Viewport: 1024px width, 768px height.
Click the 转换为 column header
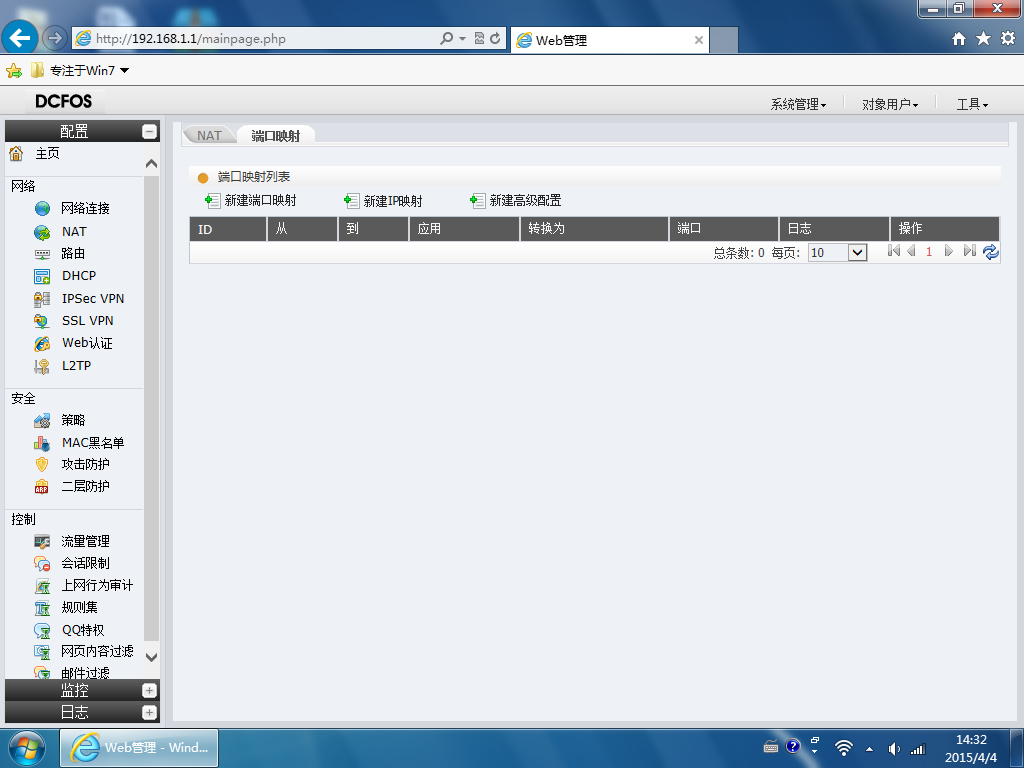click(594, 229)
